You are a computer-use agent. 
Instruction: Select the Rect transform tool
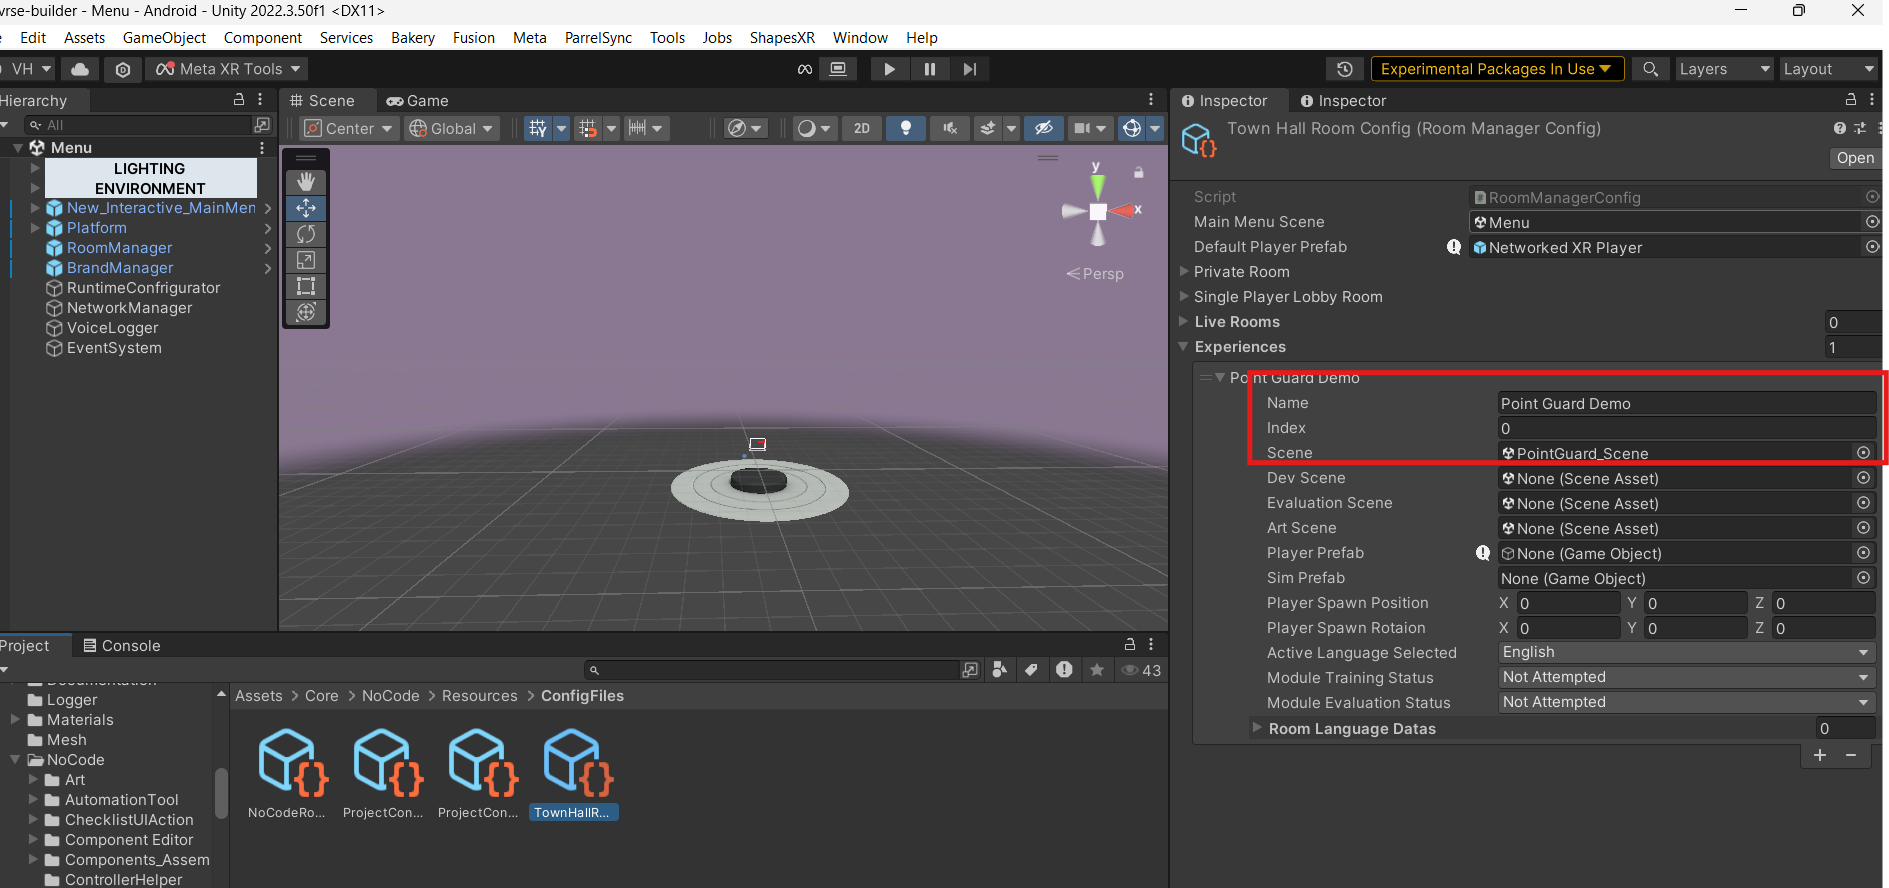click(306, 286)
